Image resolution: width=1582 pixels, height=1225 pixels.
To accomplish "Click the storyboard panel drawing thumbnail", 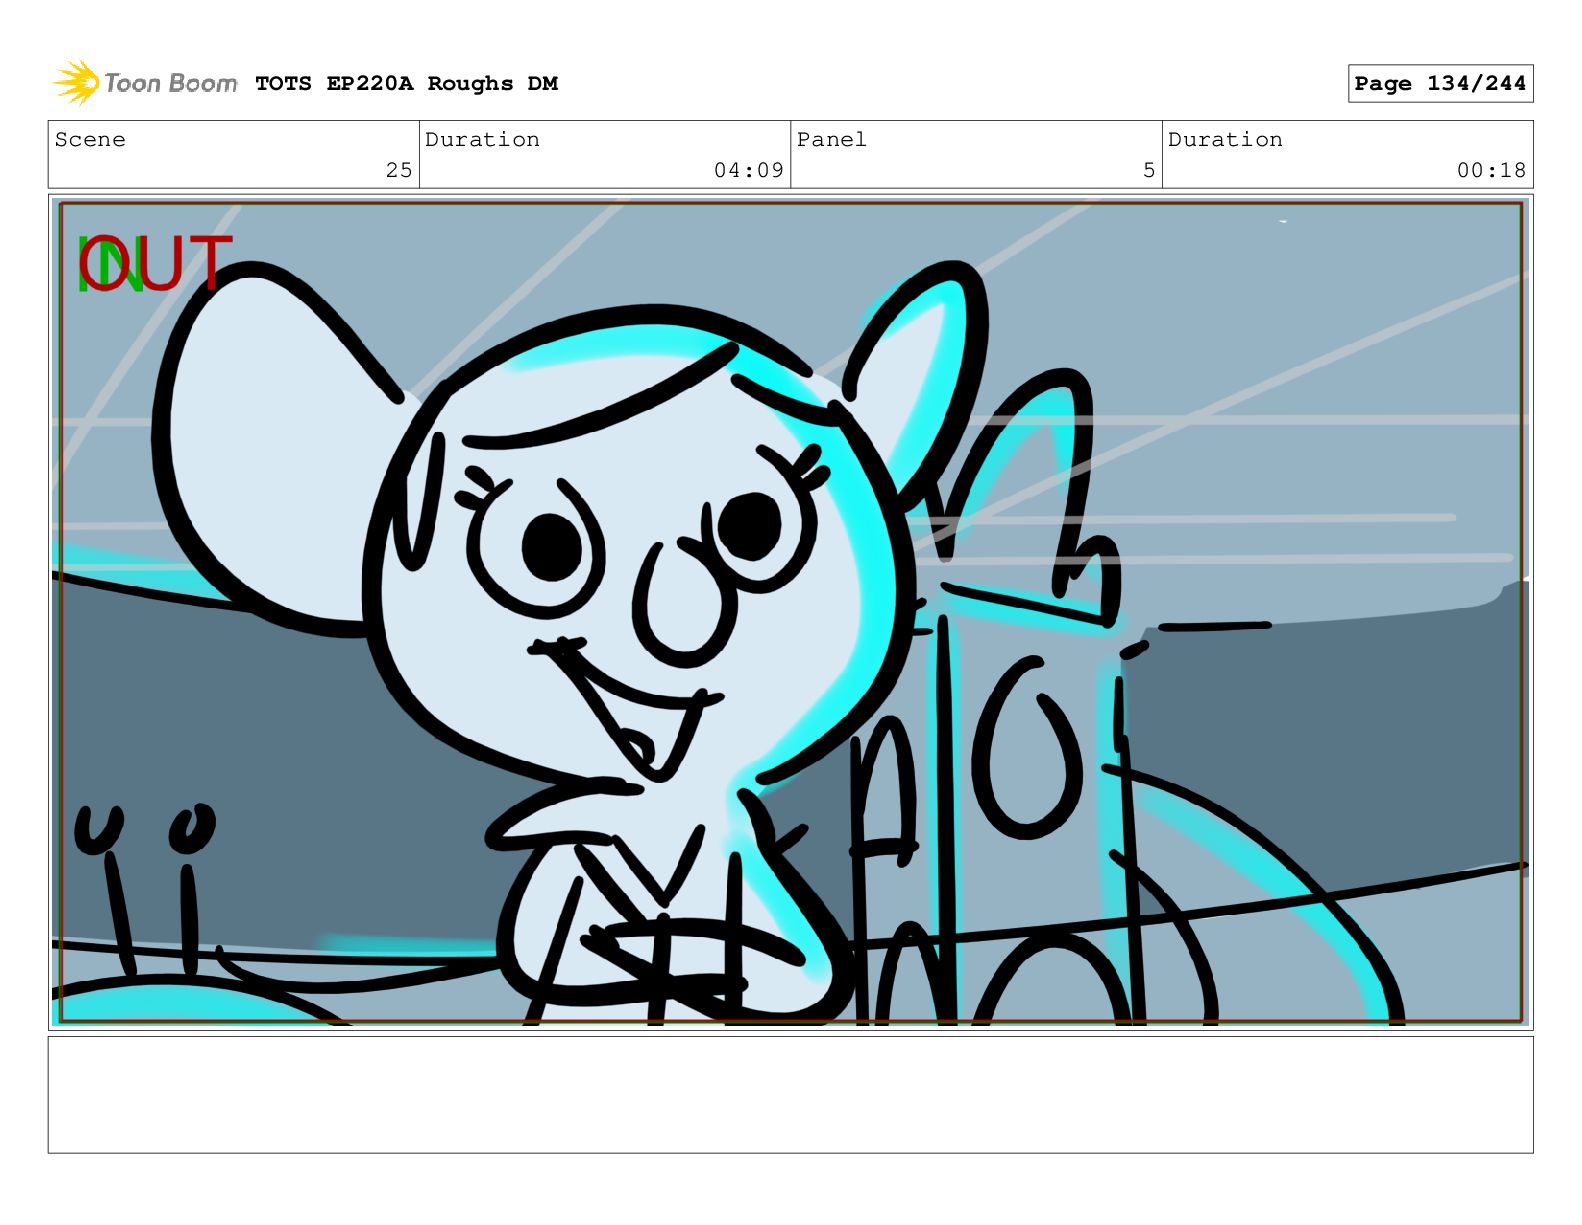I will pyautogui.click(x=791, y=612).
